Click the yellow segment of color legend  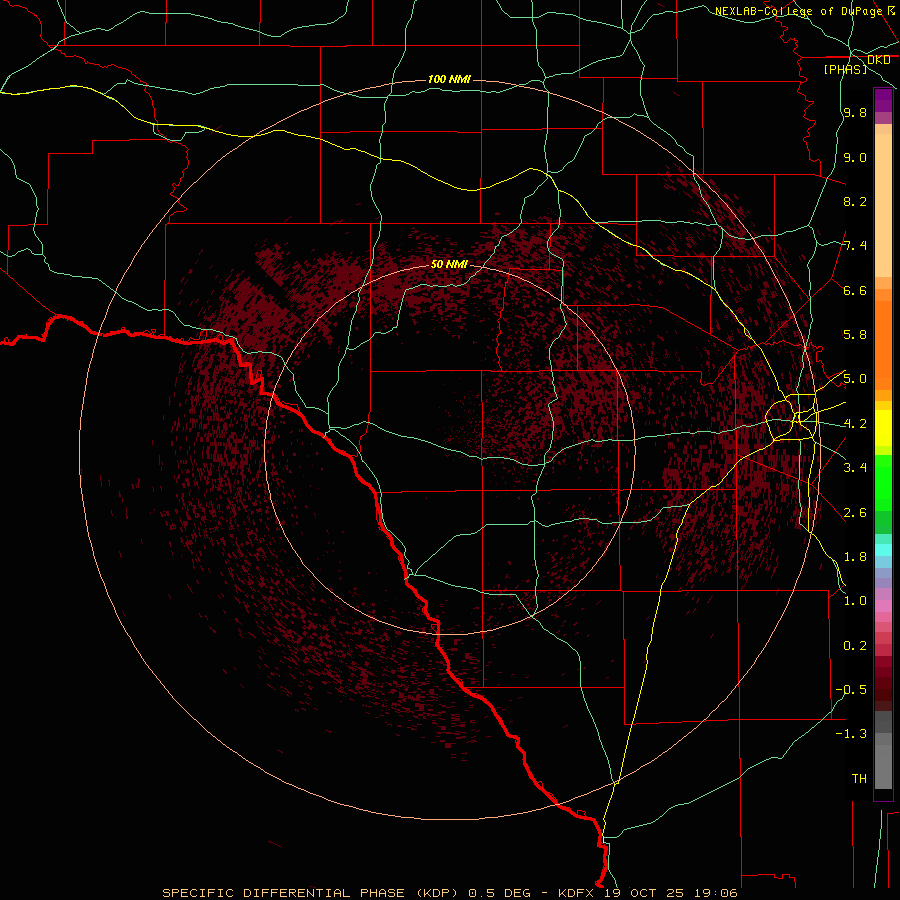pos(883,428)
